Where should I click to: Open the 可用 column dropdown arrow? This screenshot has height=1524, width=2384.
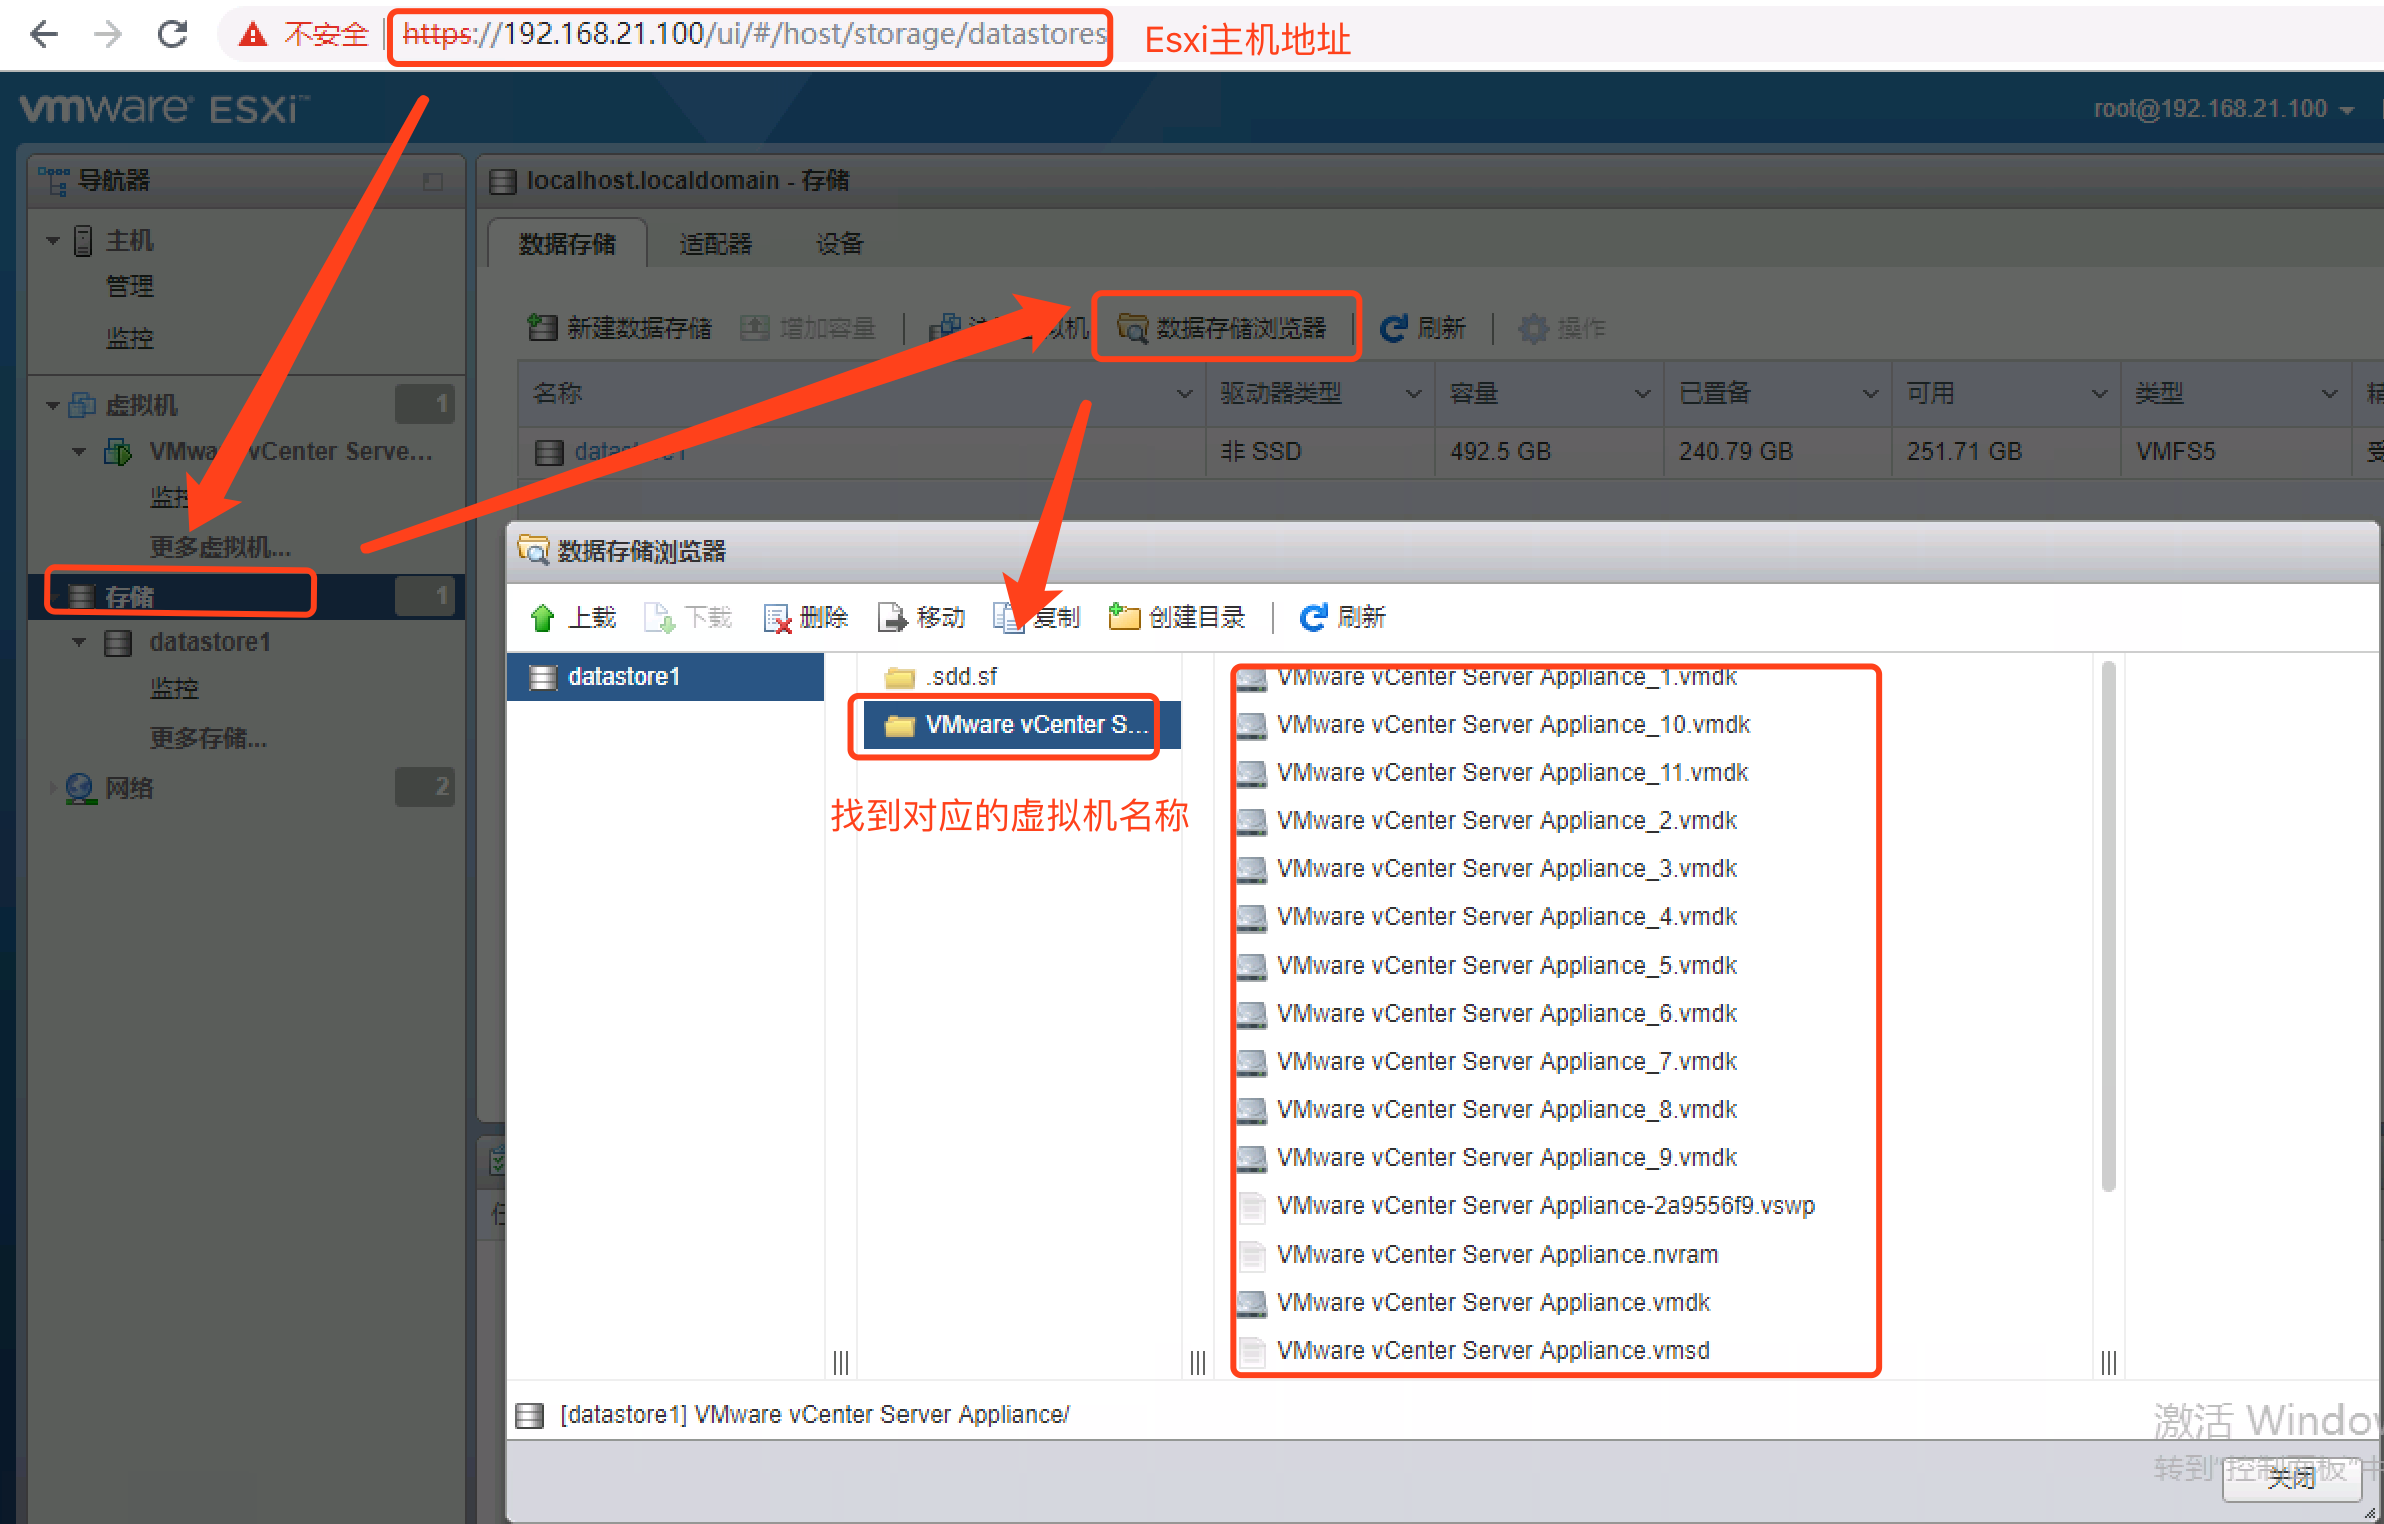pyautogui.click(x=2099, y=394)
